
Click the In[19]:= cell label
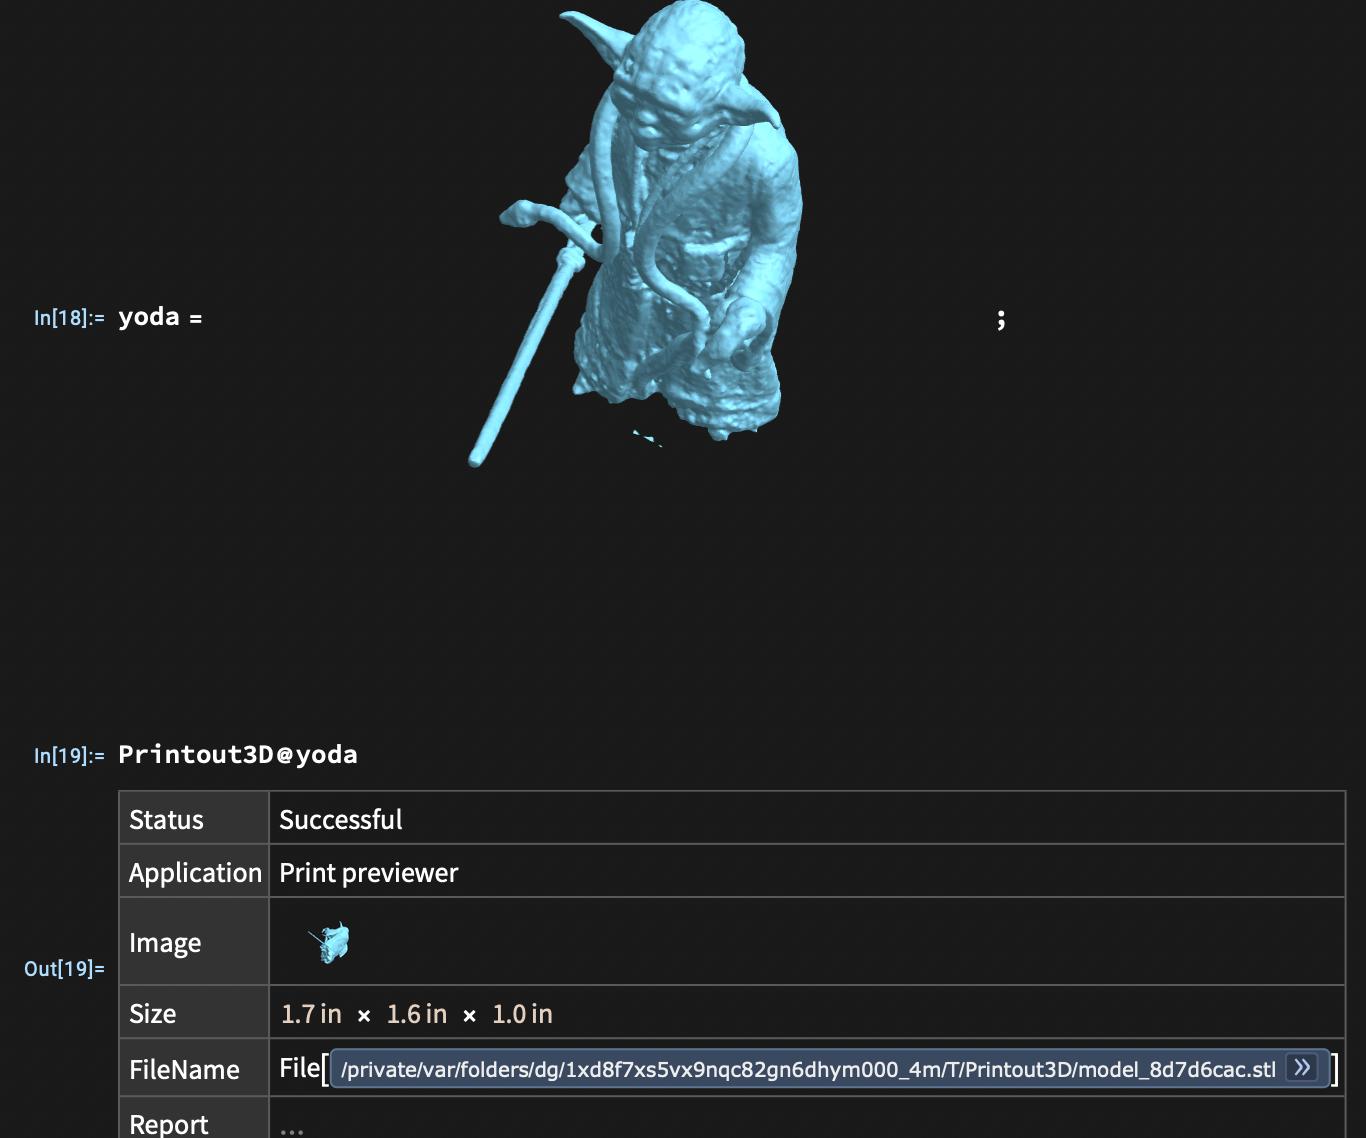tap(69, 755)
